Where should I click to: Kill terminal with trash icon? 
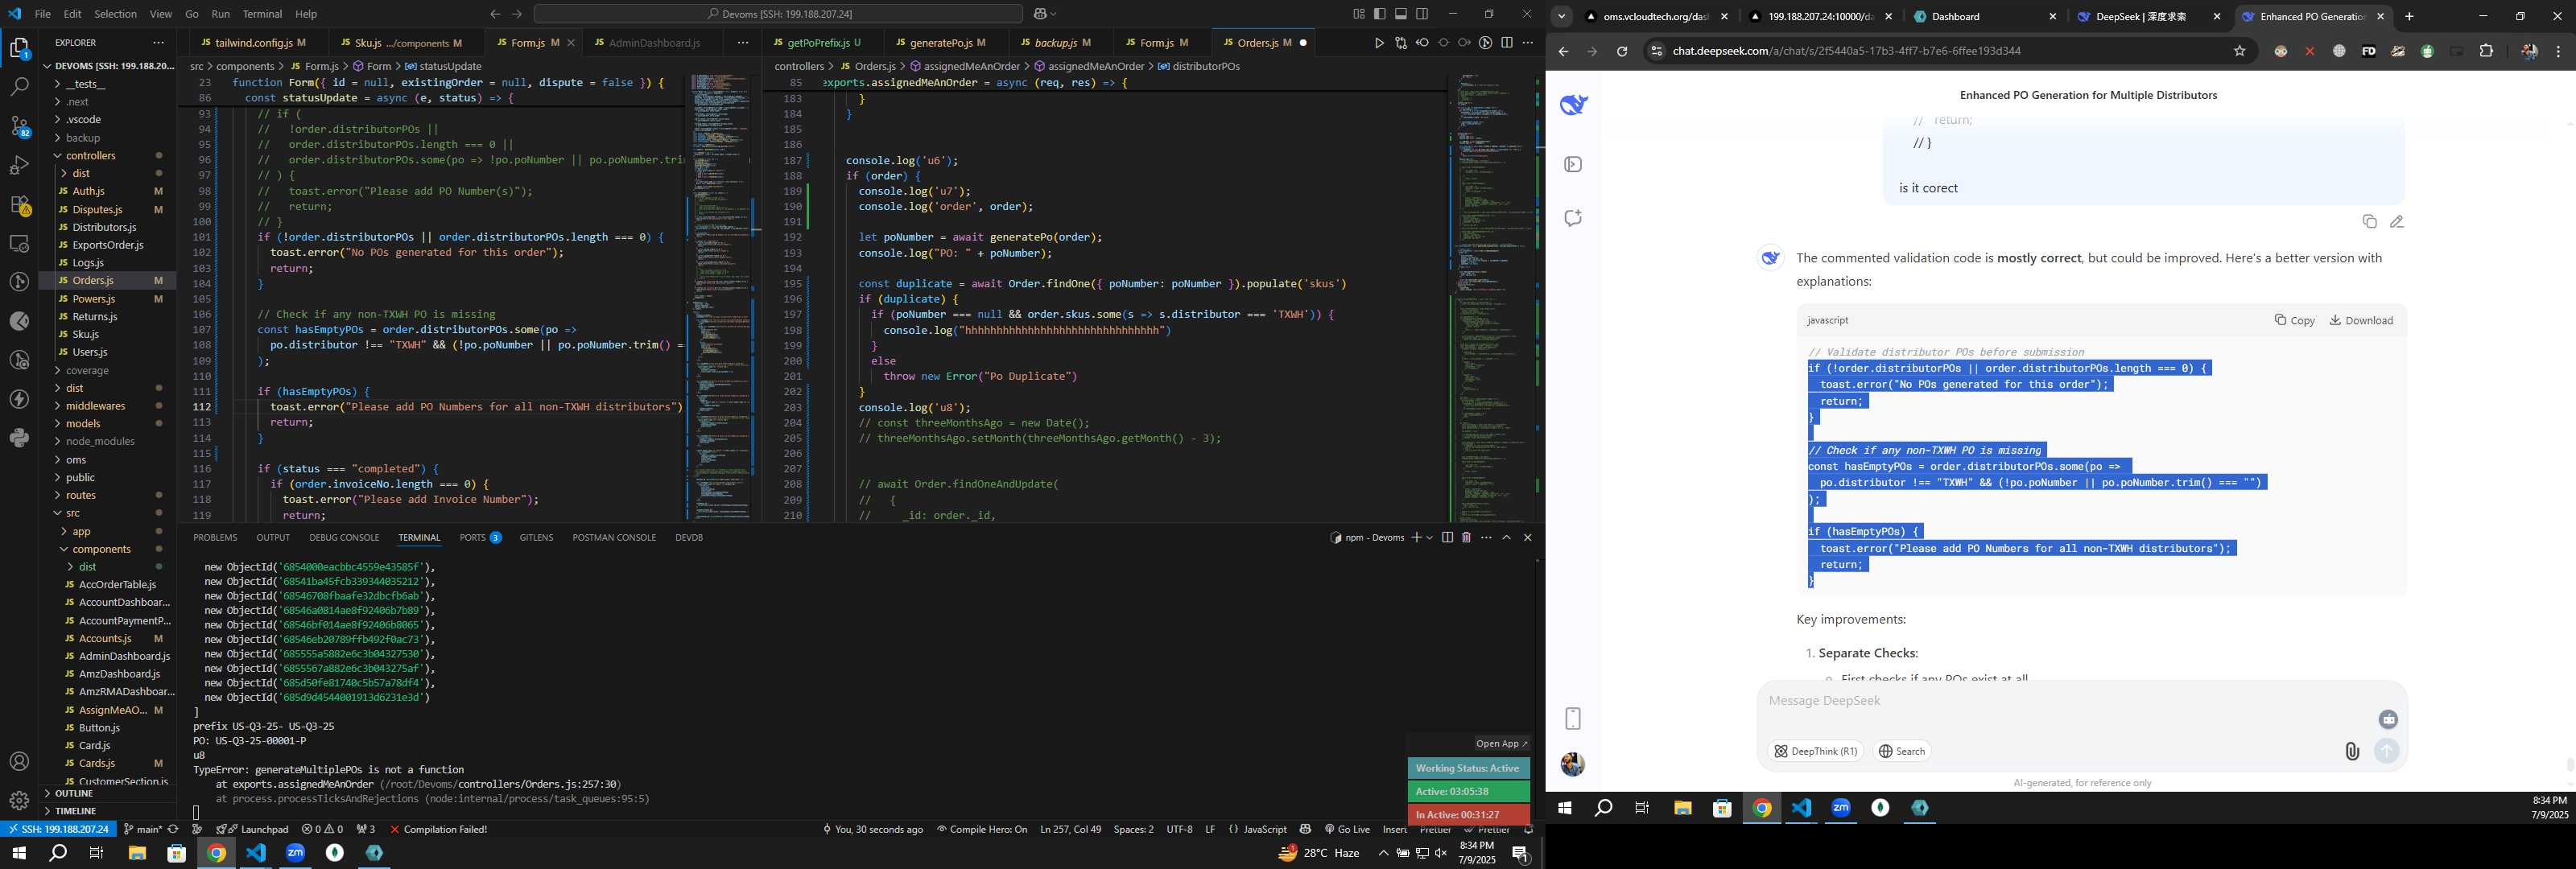pos(1466,538)
